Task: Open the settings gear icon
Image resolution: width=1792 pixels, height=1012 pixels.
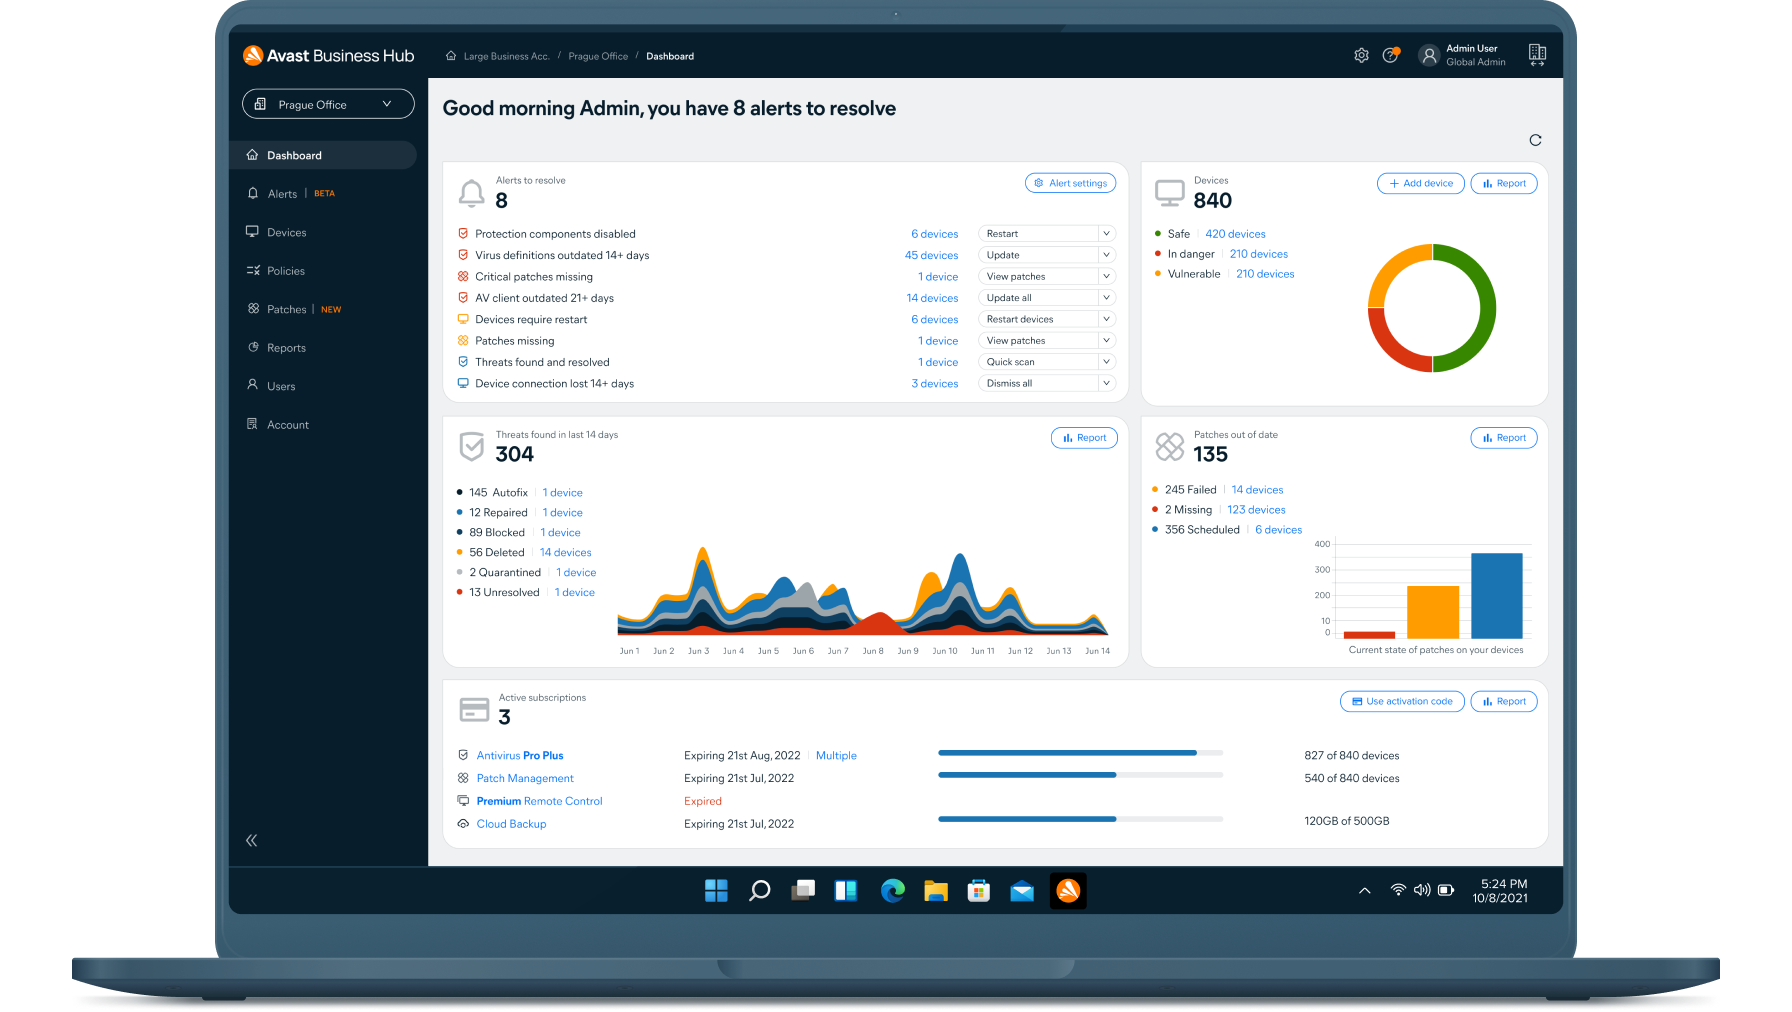Action: tap(1361, 56)
